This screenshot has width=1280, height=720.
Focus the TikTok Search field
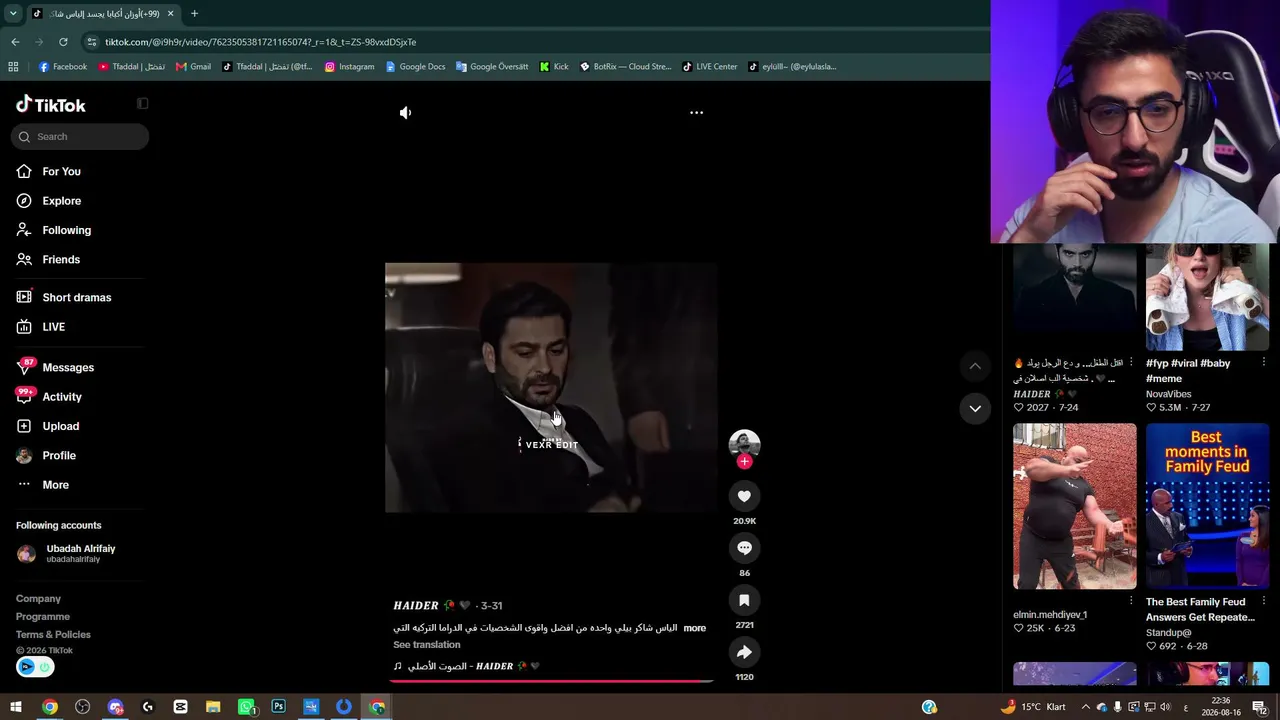pos(80,137)
